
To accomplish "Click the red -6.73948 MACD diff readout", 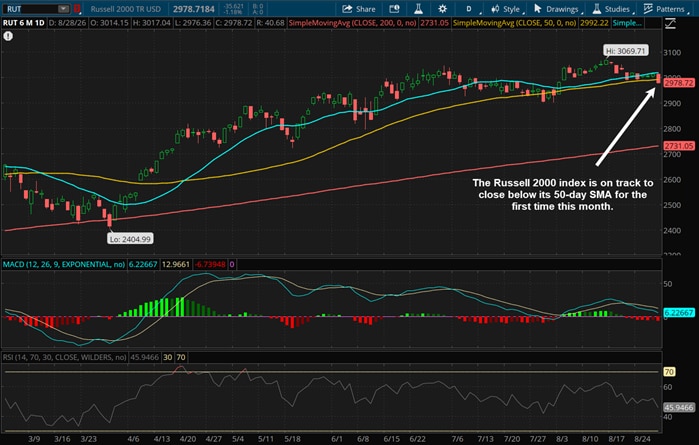I will click(x=210, y=264).
